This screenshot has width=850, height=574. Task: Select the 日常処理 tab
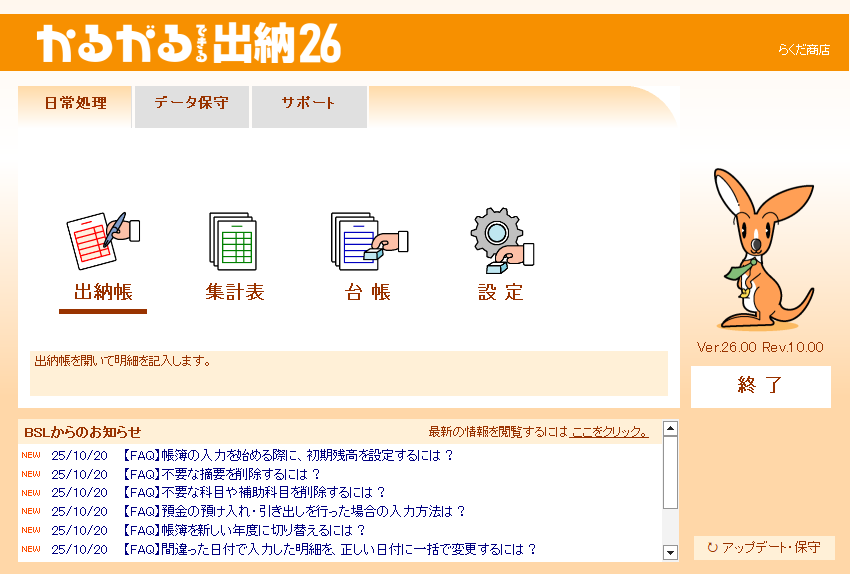point(76,103)
